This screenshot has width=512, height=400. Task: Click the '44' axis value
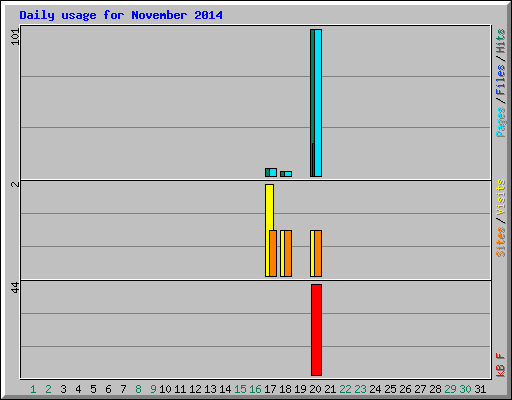coord(15,288)
